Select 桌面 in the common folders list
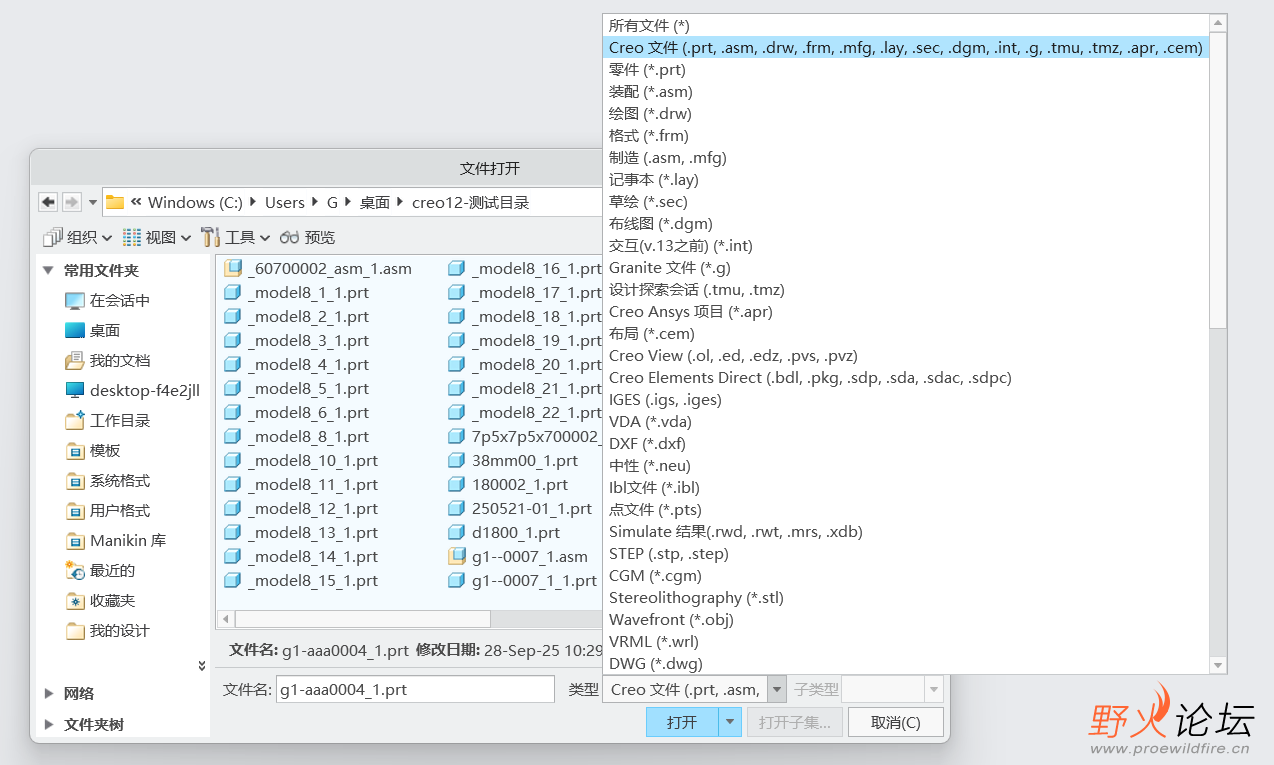The image size is (1274, 765). [x=104, y=331]
